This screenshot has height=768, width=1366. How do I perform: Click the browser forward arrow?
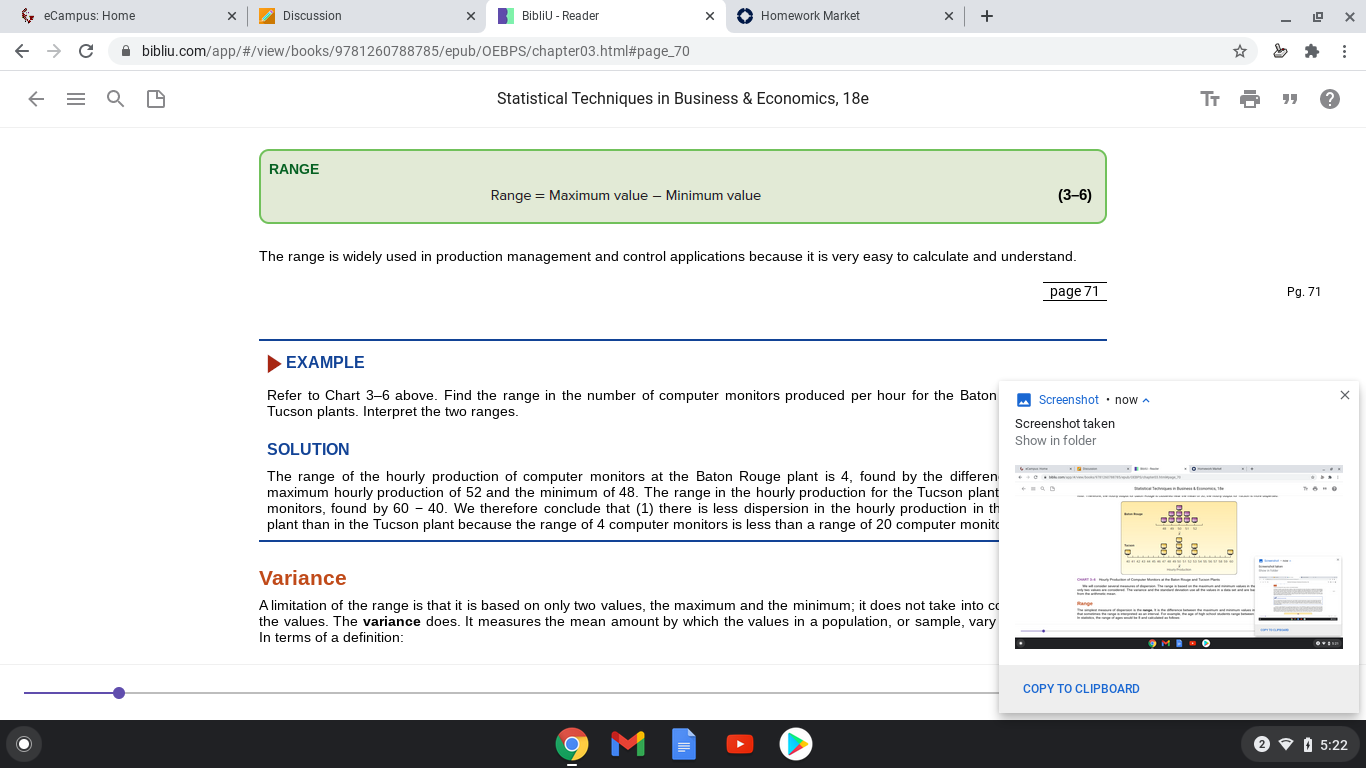point(54,51)
